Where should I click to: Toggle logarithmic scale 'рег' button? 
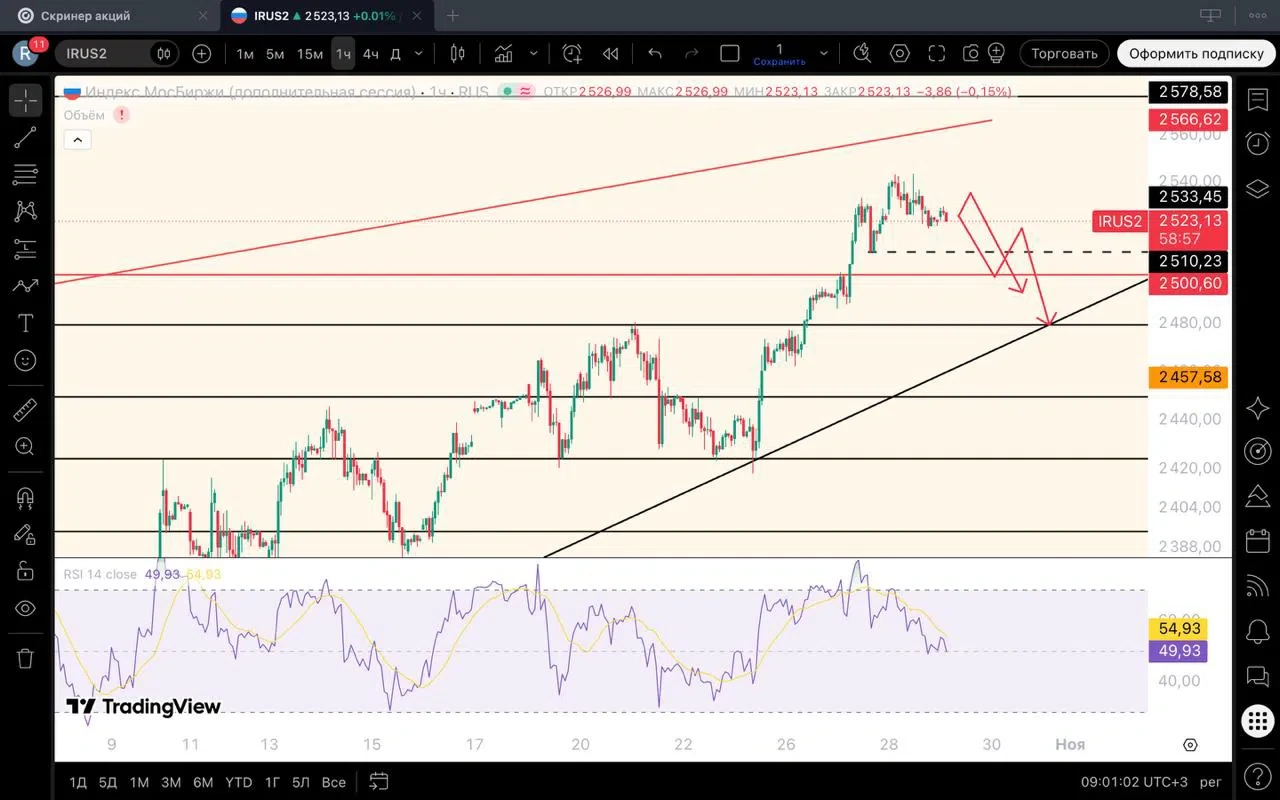click(x=1210, y=782)
